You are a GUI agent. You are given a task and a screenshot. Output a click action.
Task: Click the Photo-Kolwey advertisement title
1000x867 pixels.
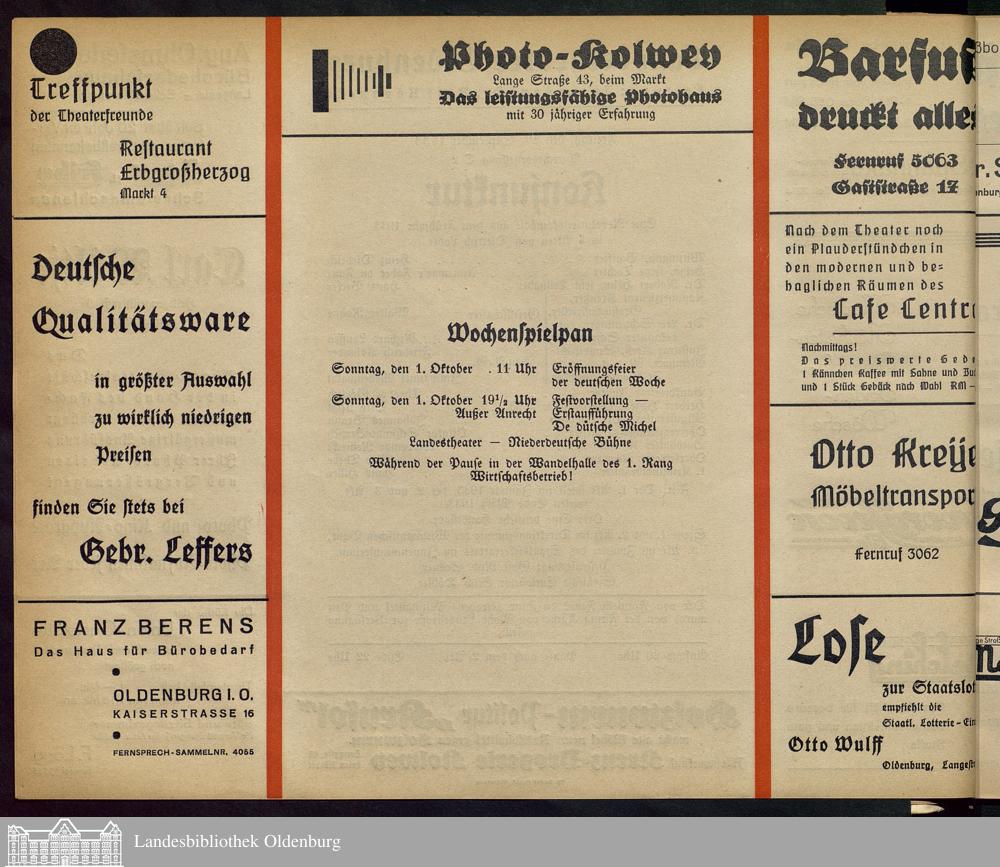point(582,57)
